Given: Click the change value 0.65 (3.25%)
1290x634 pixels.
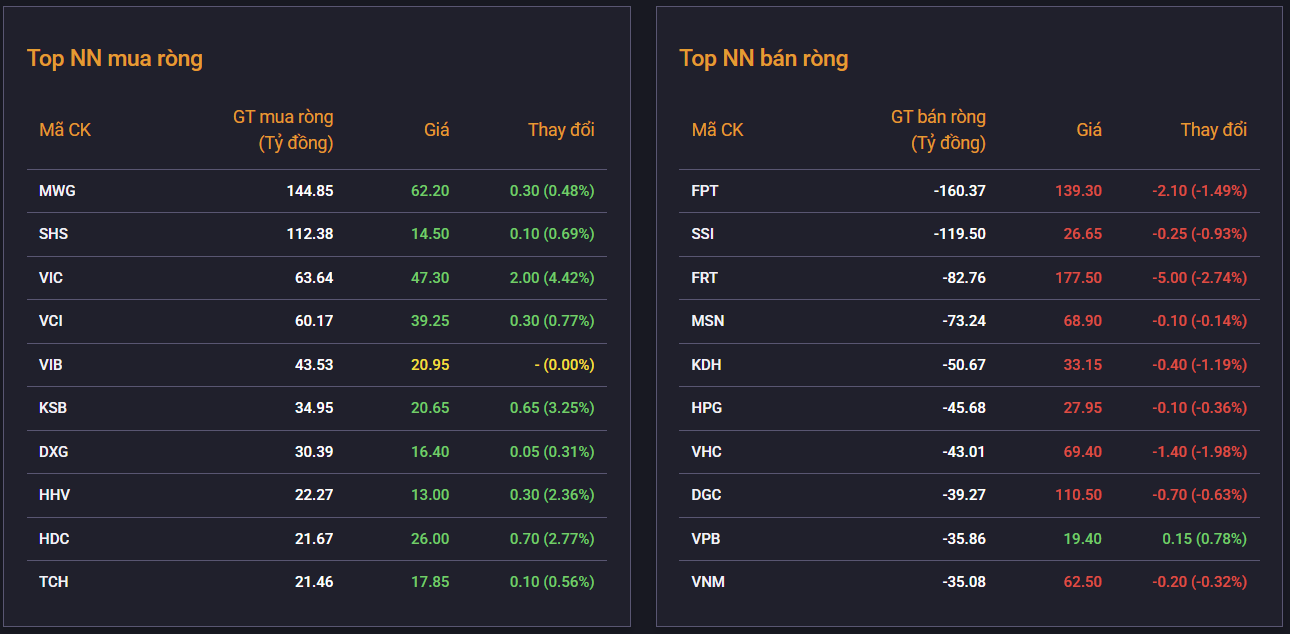Looking at the screenshot, I should 552,408.
